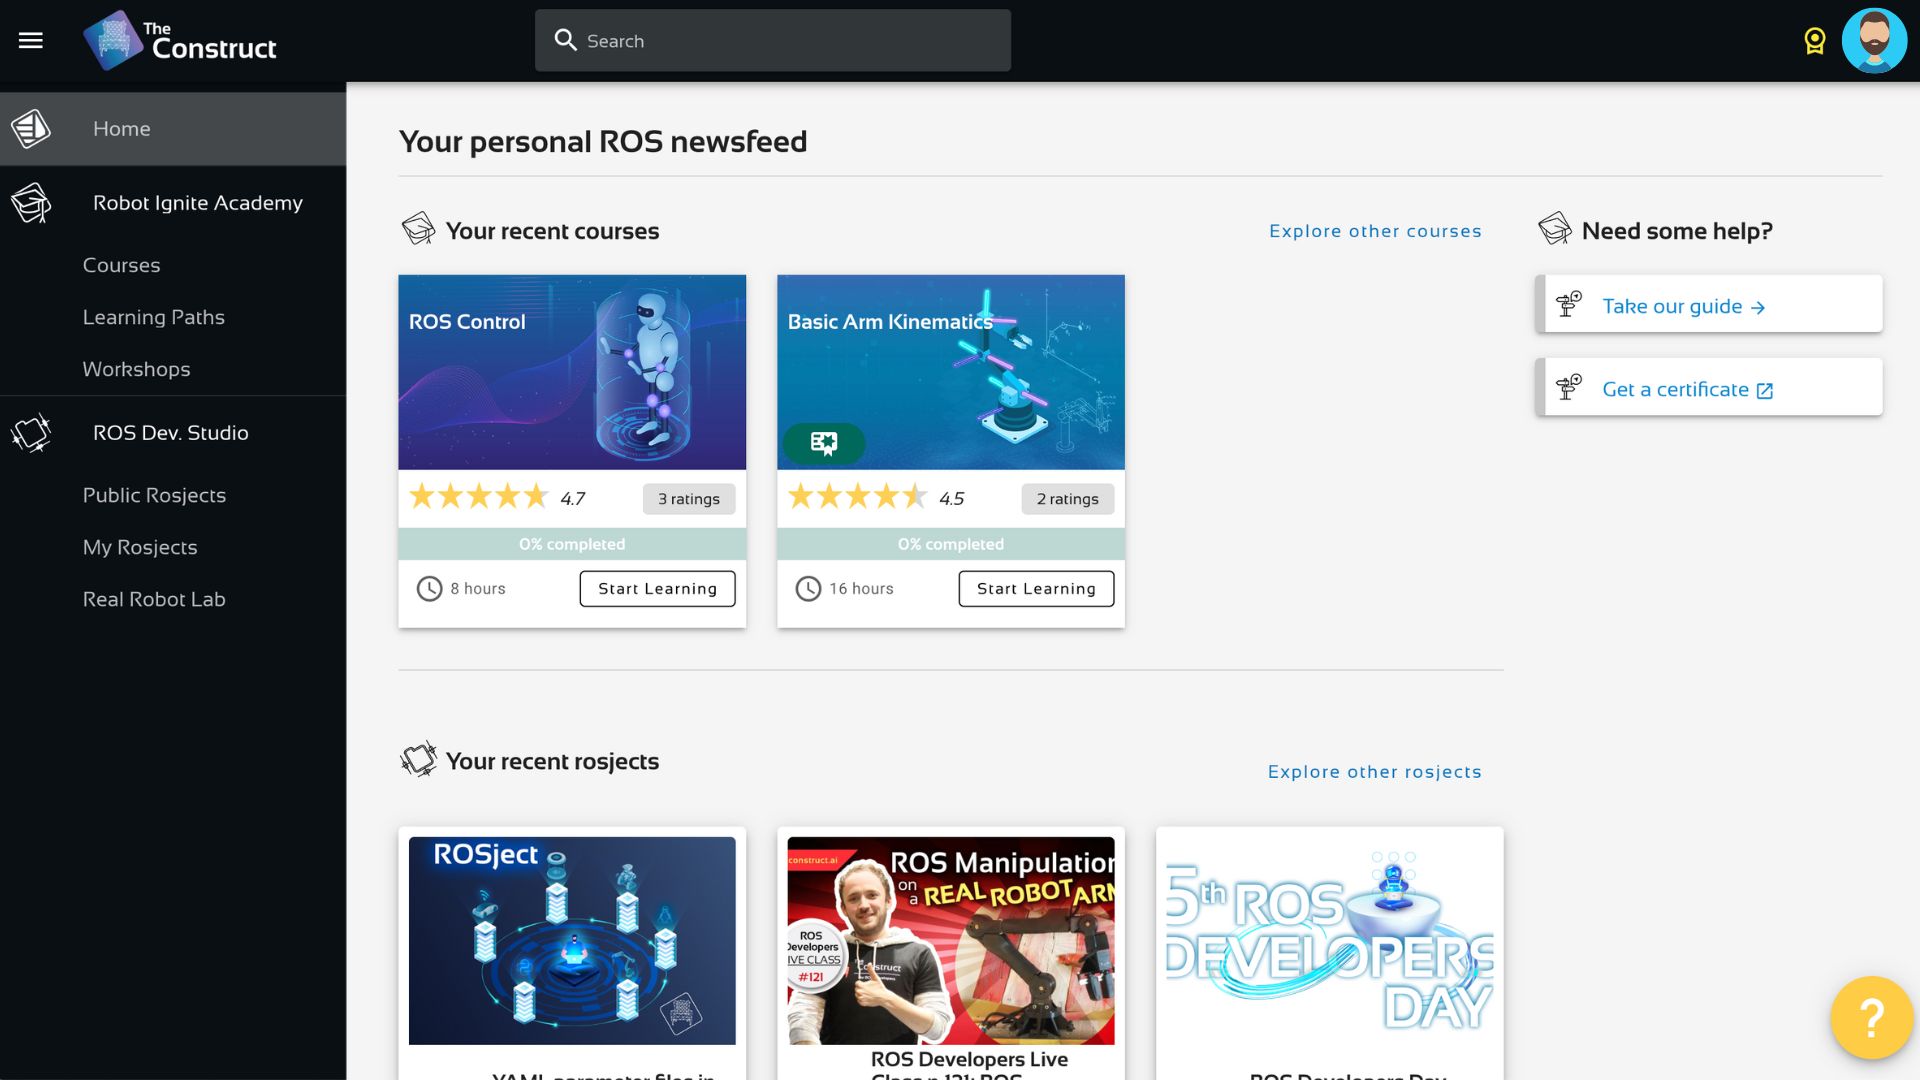Click the certificate badge on Basic Arm Kinematics
The image size is (1920, 1080).
[823, 443]
